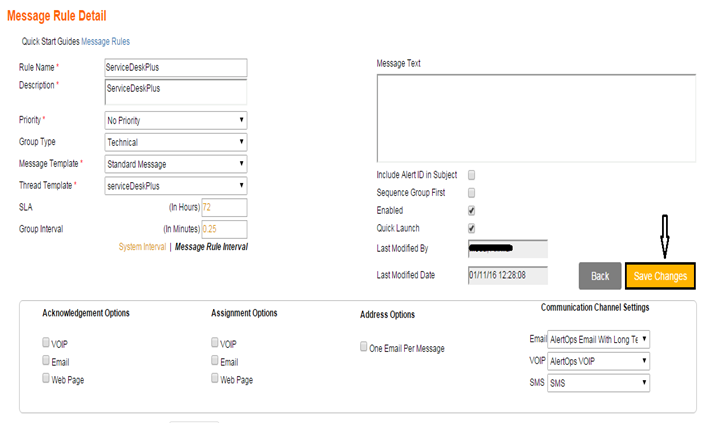Screen dimensions: 718x425
Task: Toggle the Quick Launch checkbox
Action: pyautogui.click(x=471, y=228)
